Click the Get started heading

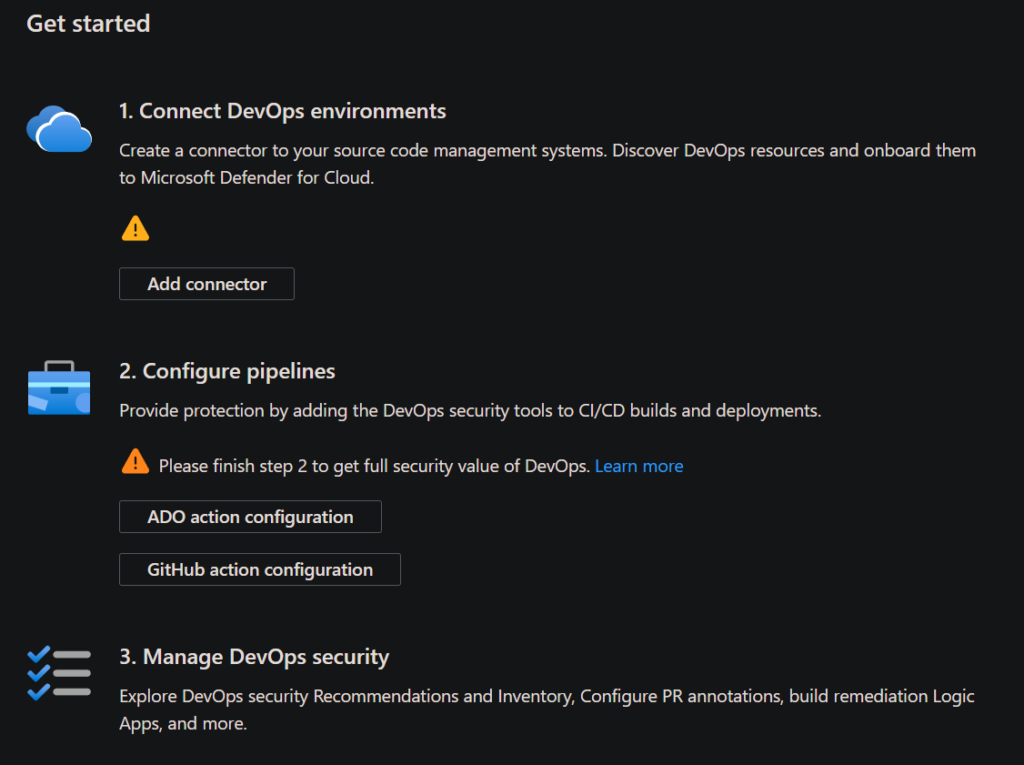click(88, 24)
